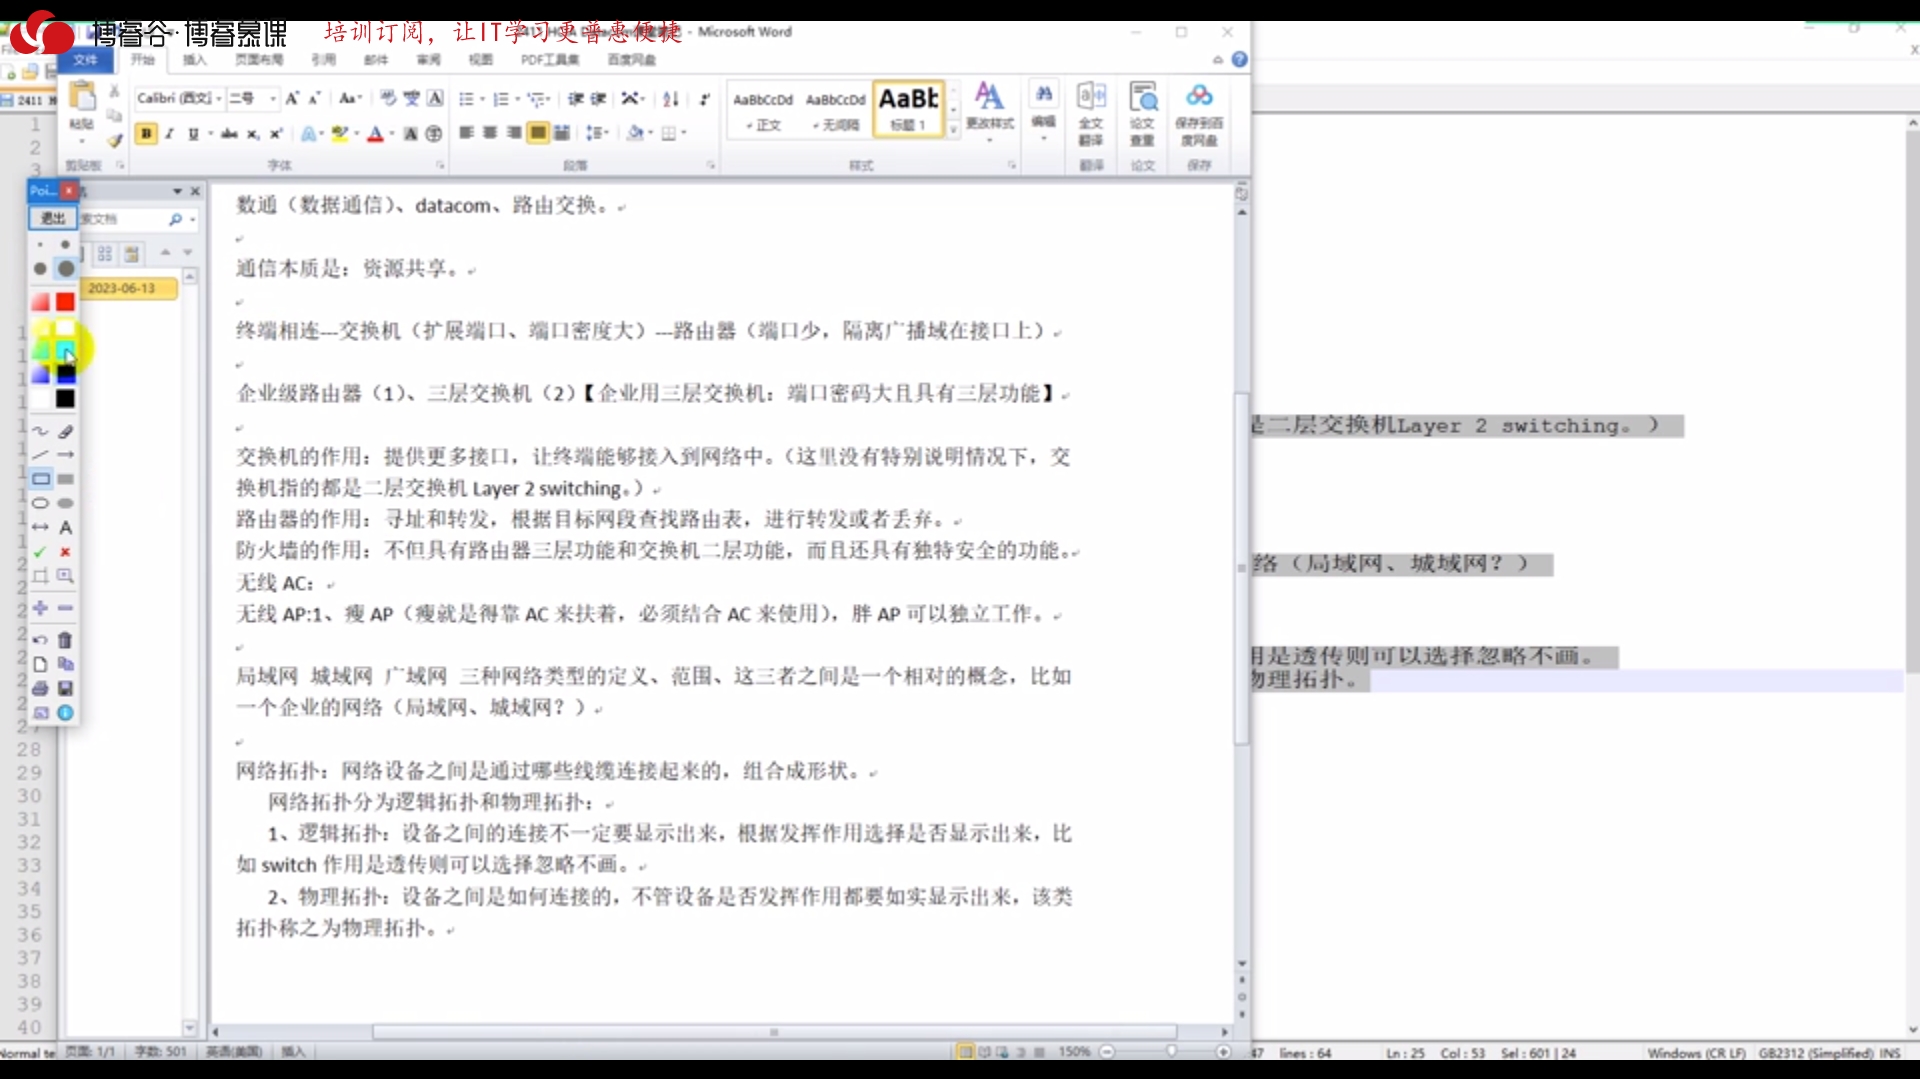Toggle align text left button

click(x=466, y=133)
